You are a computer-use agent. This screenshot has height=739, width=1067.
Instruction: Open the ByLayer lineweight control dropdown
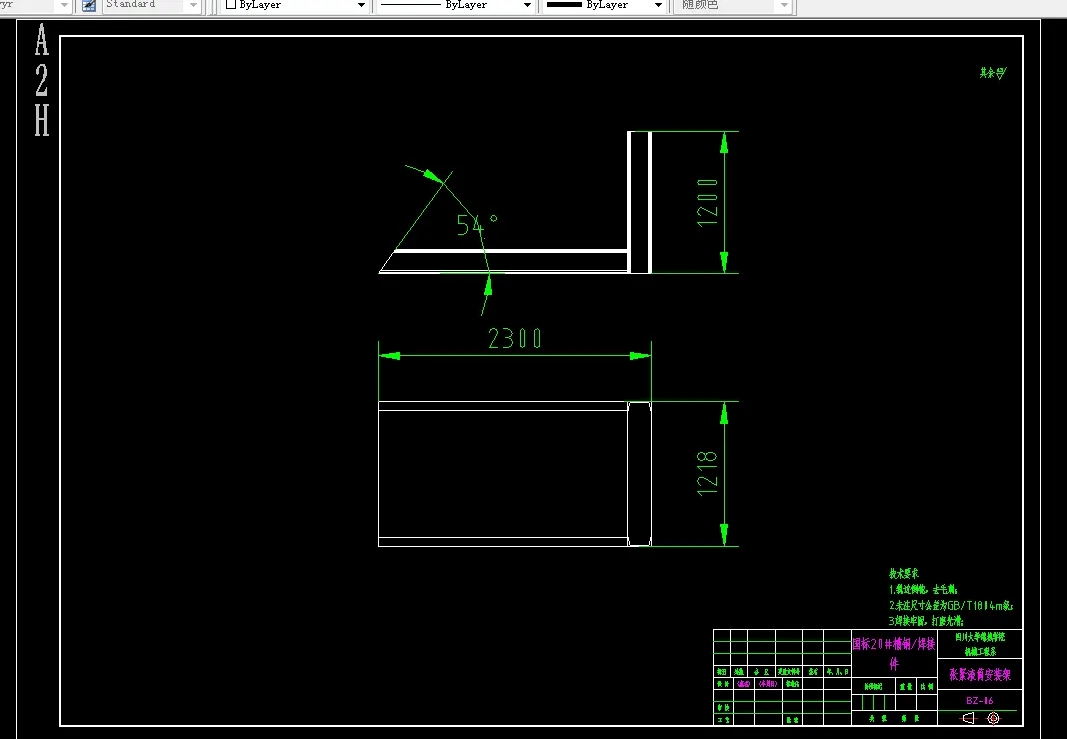(x=604, y=5)
